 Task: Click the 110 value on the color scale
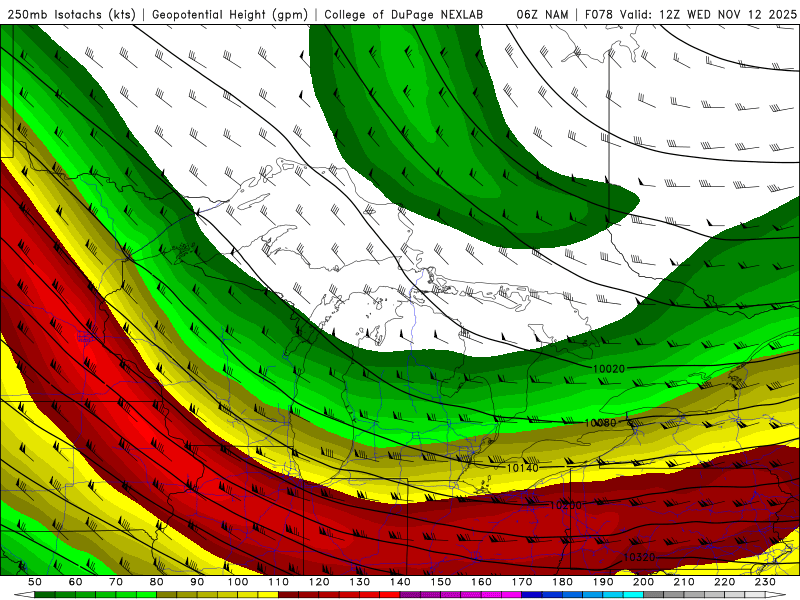(278, 582)
